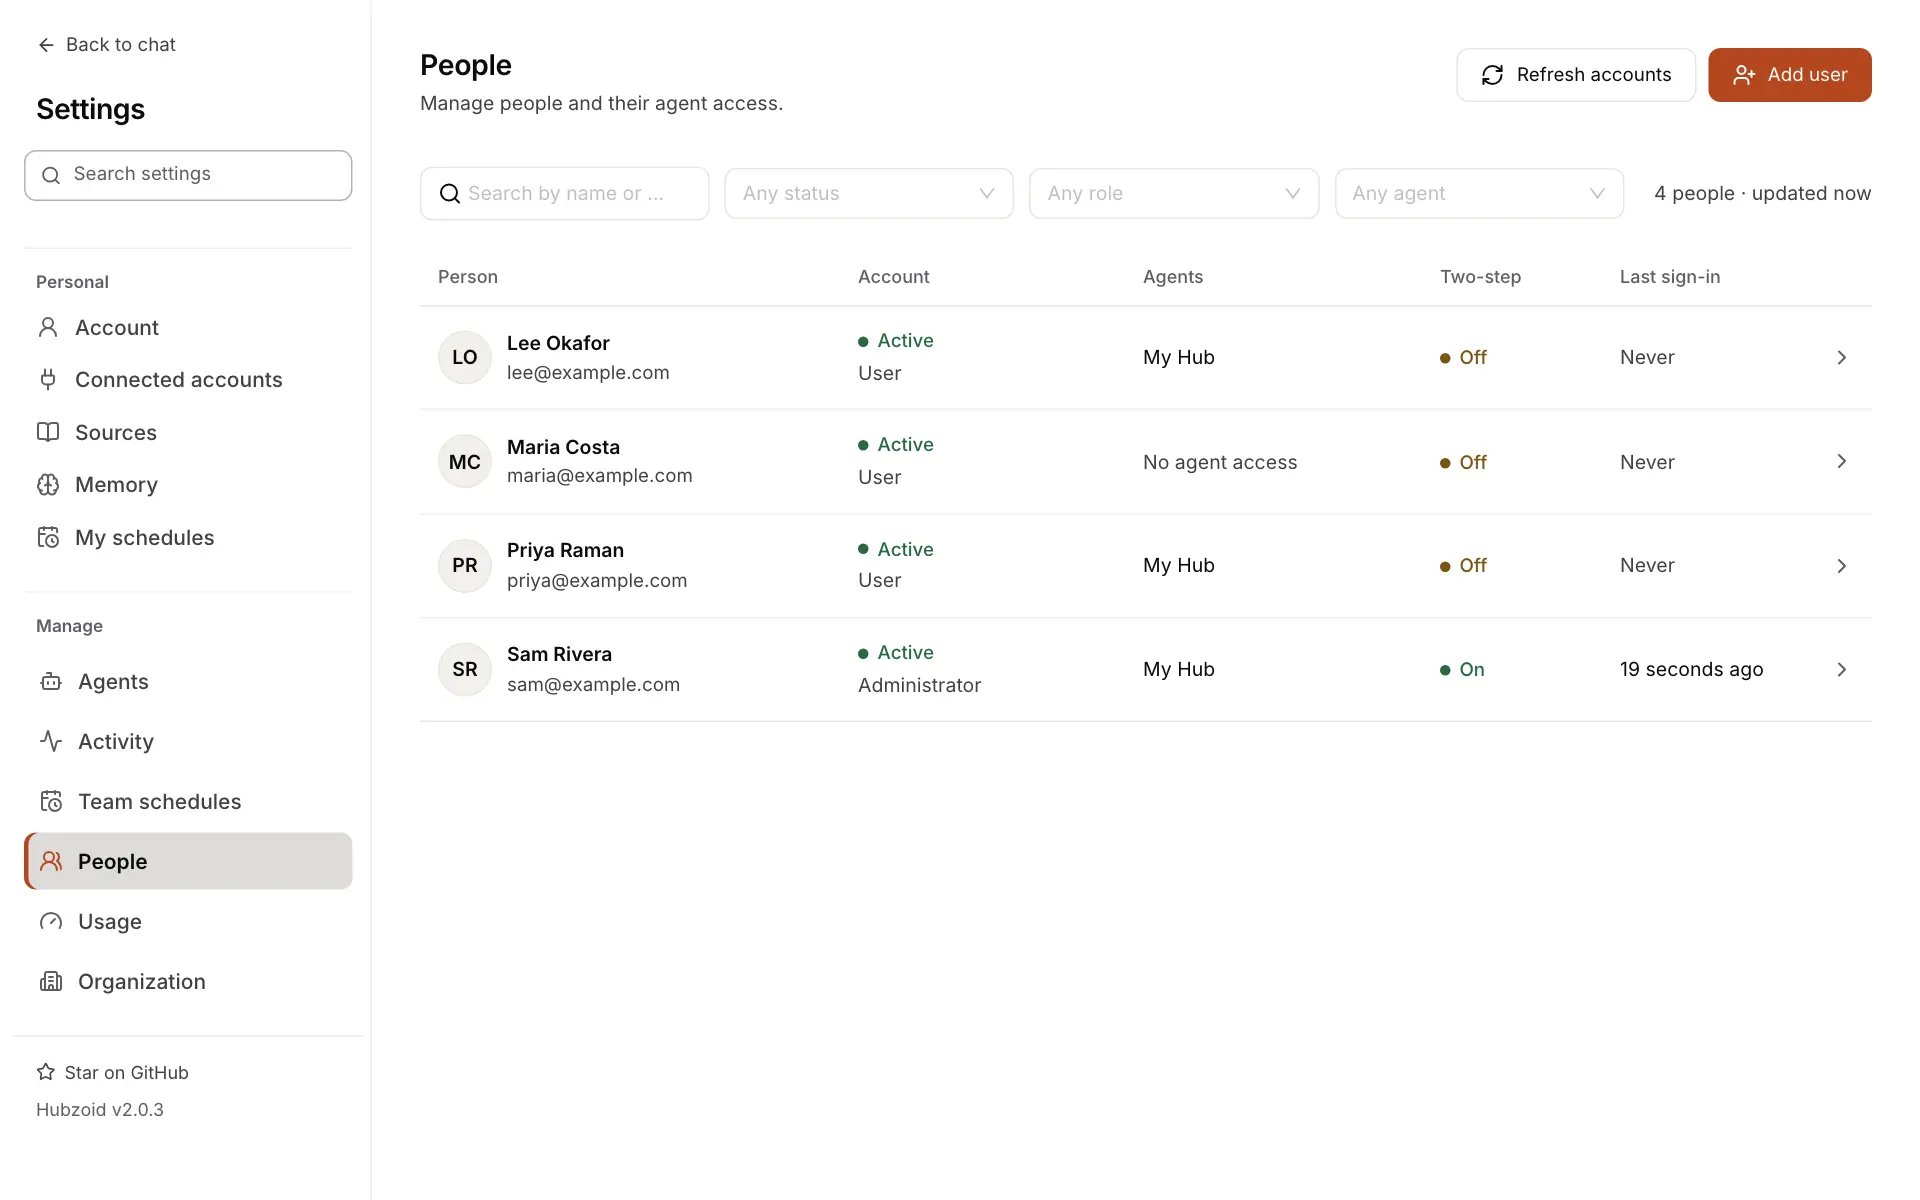1920x1200 pixels.
Task: Click the robot icon beside Agents
Action: point(51,682)
